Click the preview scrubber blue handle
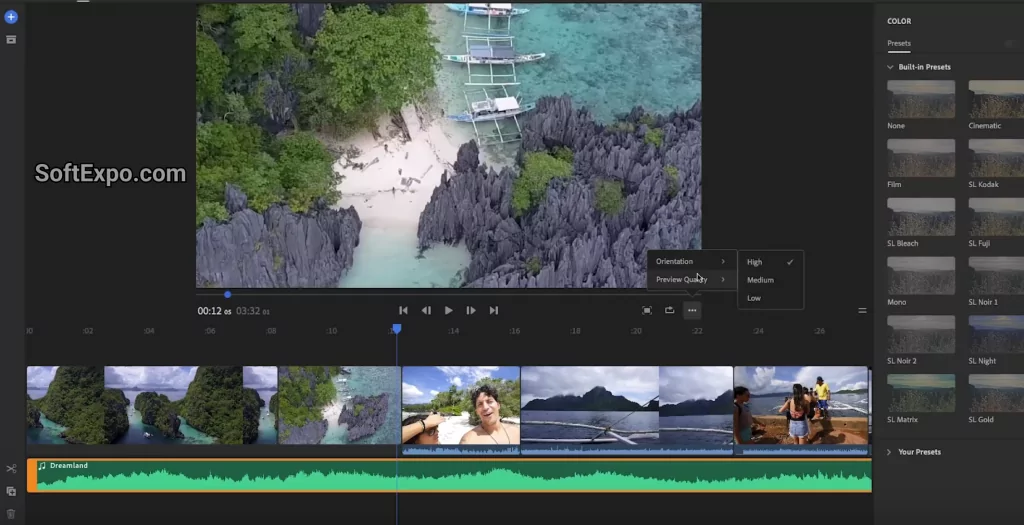 pos(227,295)
